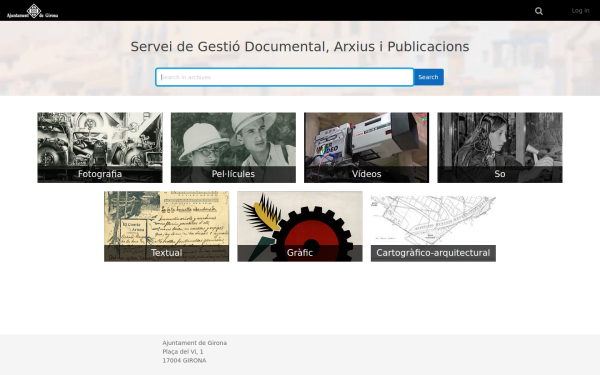The image size is (600, 375).
Task: Select the Cartogràfico-arquitectural label caption
Action: tap(433, 253)
